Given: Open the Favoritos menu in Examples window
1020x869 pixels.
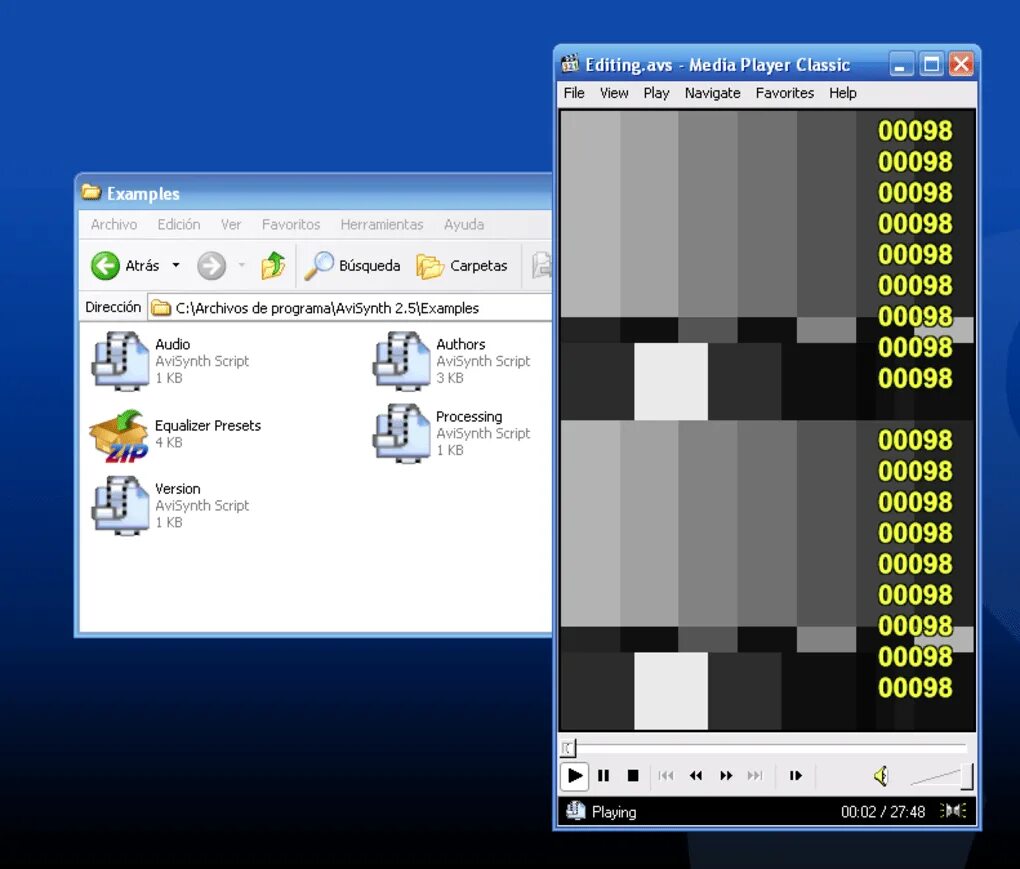Looking at the screenshot, I should click(291, 224).
